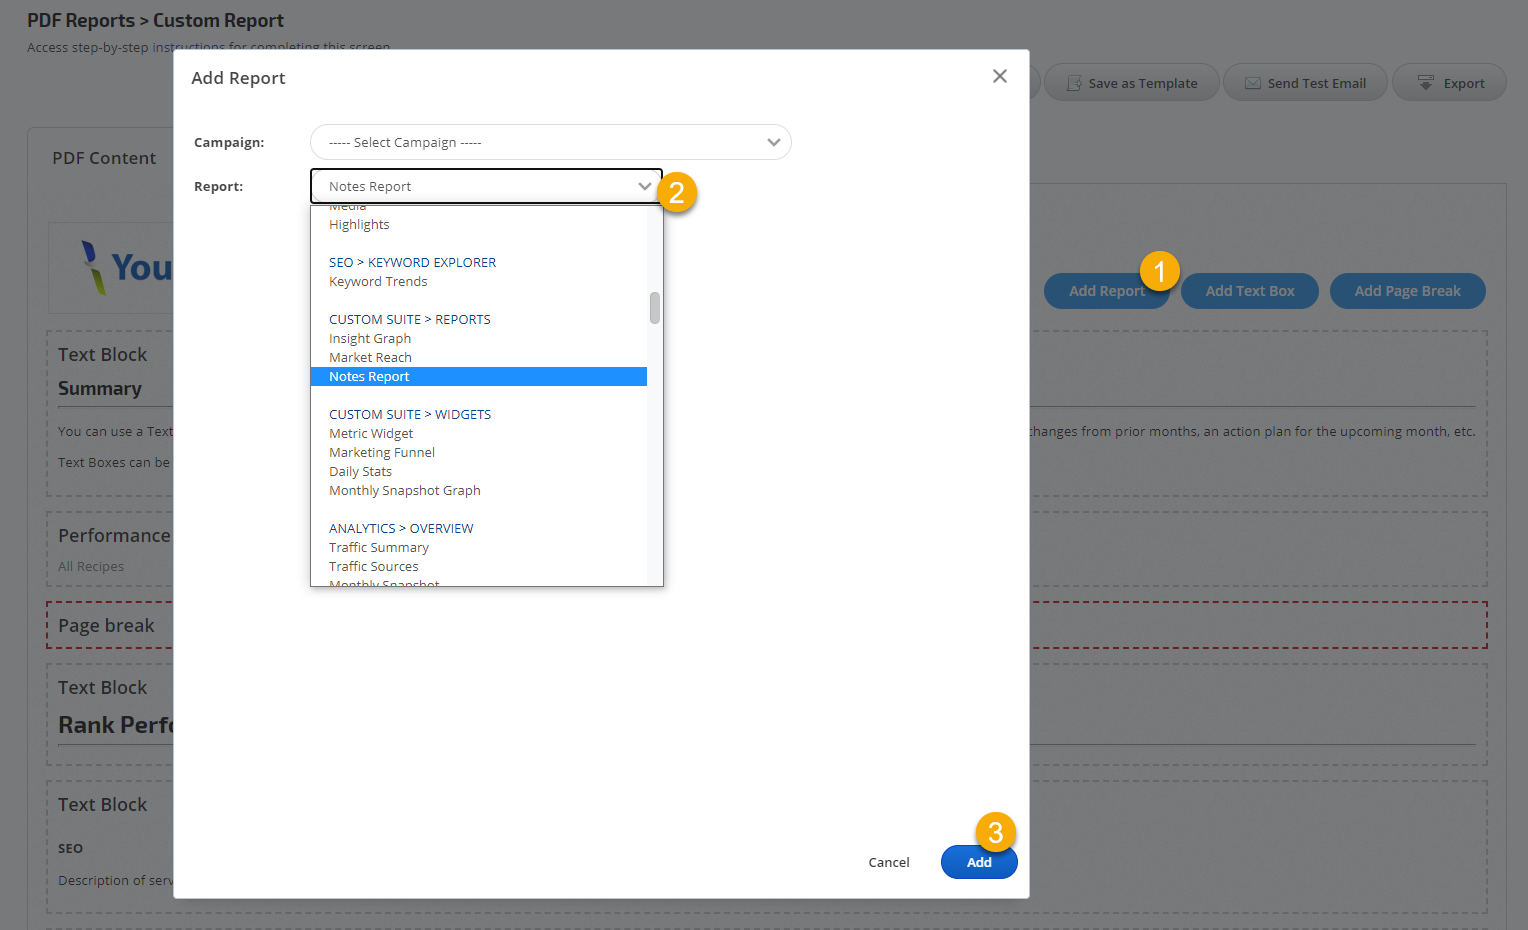The image size is (1528, 930).
Task: Choose the highlighted Notes Report option
Action: pos(370,377)
